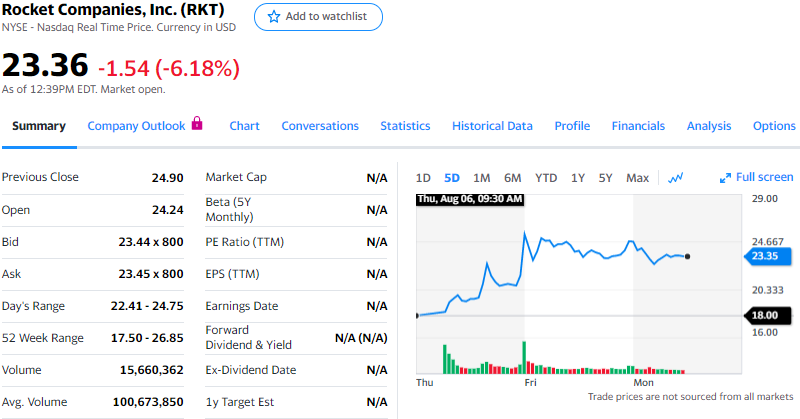Viewport: 800px width, 419px height.
Task: Go to the Options tab
Action: [774, 126]
